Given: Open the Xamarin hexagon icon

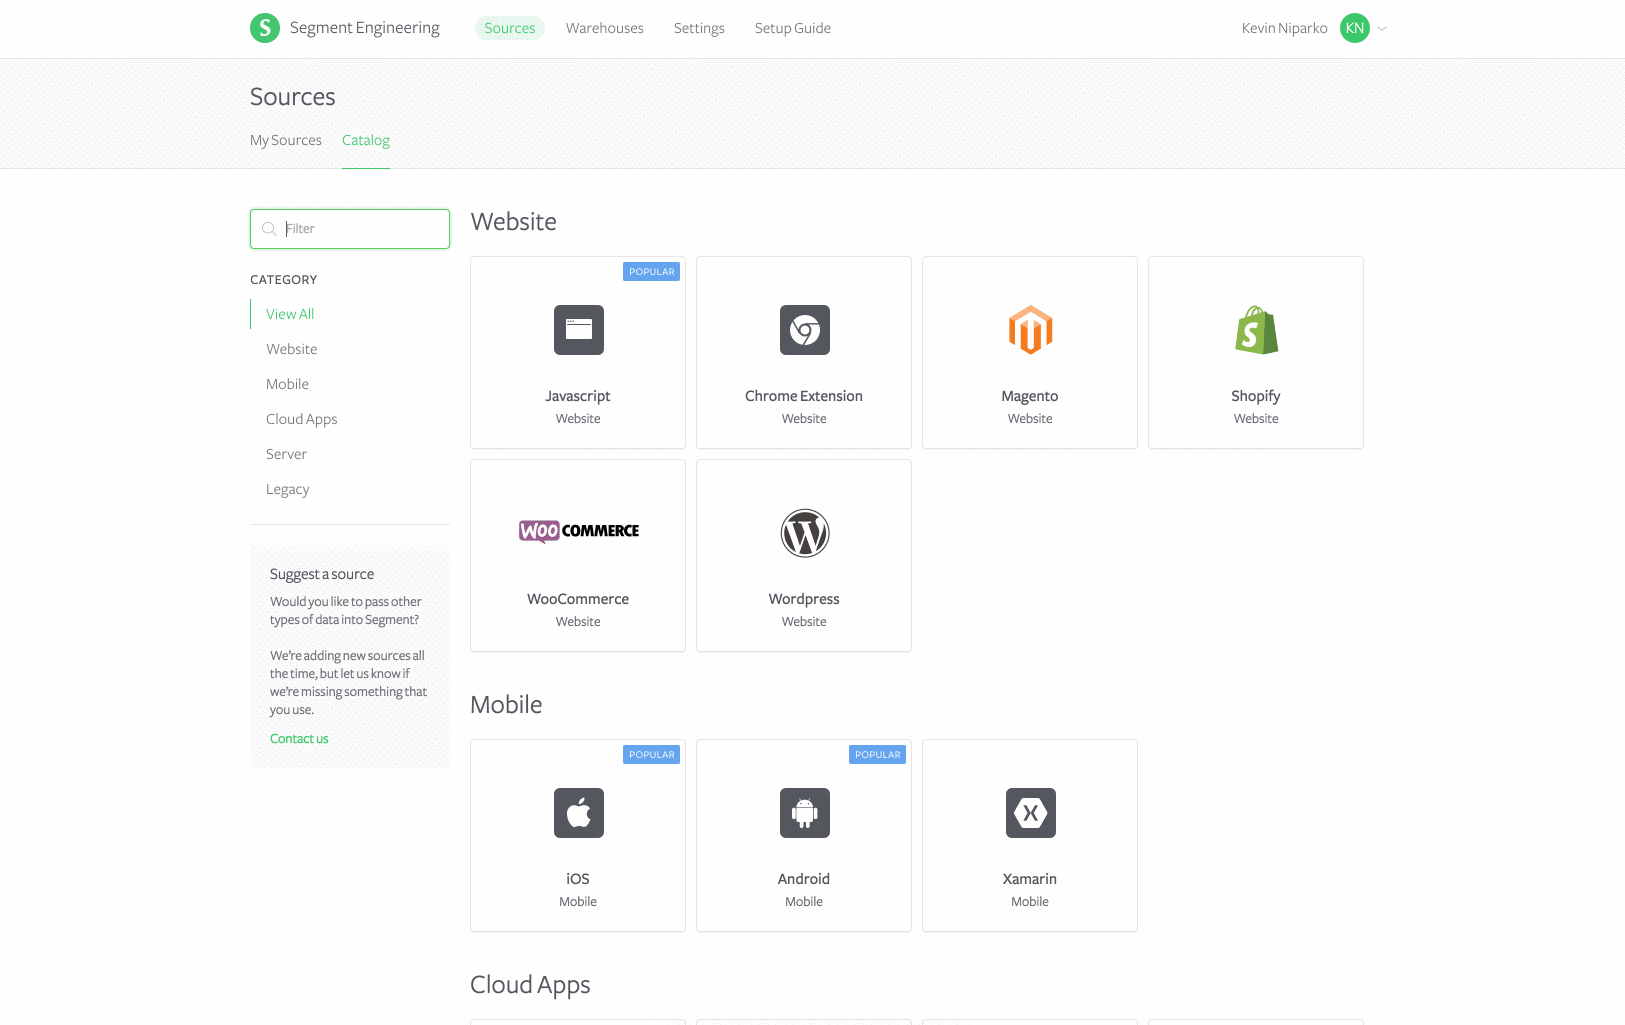Looking at the screenshot, I should tap(1031, 813).
